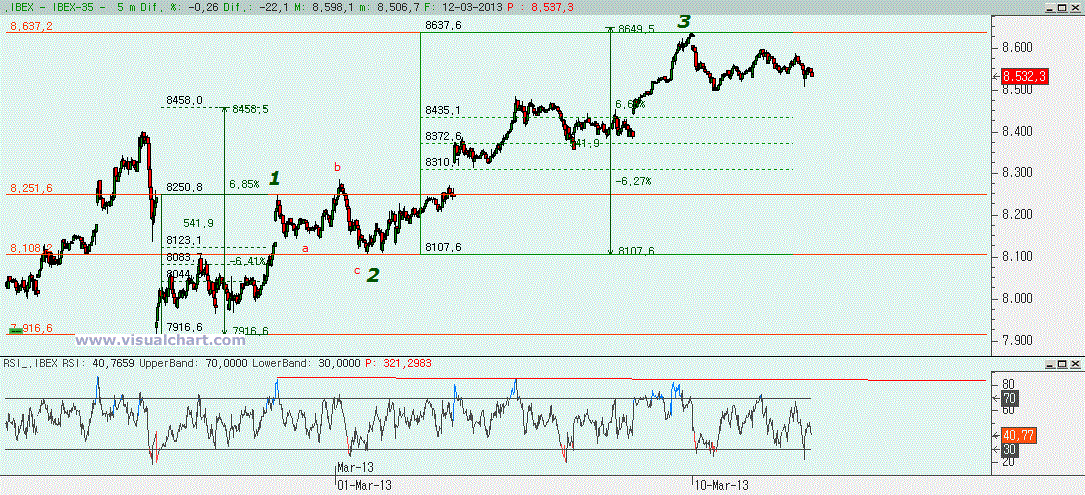The image size is (1085, 495).
Task: Select the red corrective label a
Action: (x=305, y=247)
